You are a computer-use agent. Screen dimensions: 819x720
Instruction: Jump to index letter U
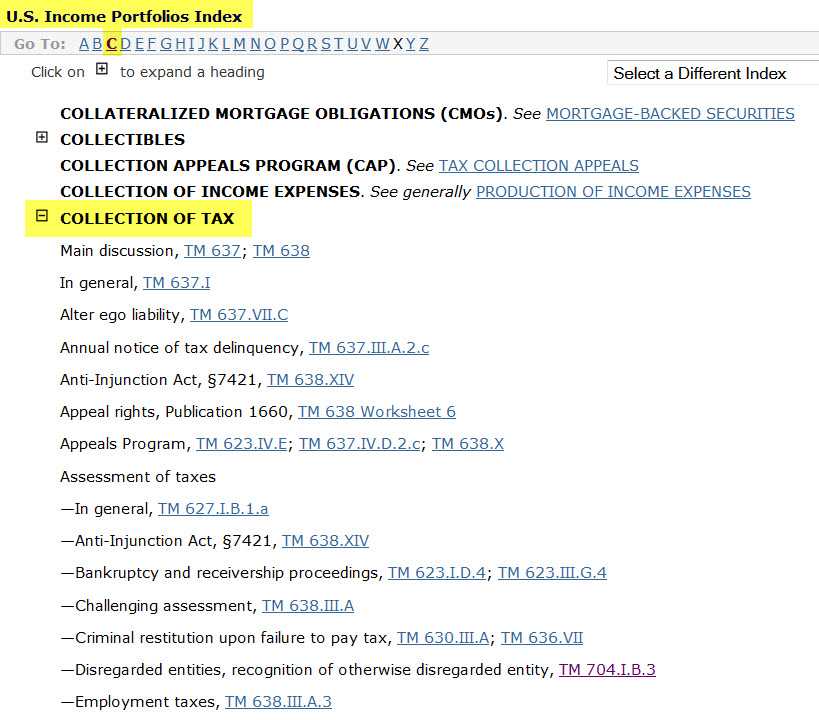click(353, 44)
